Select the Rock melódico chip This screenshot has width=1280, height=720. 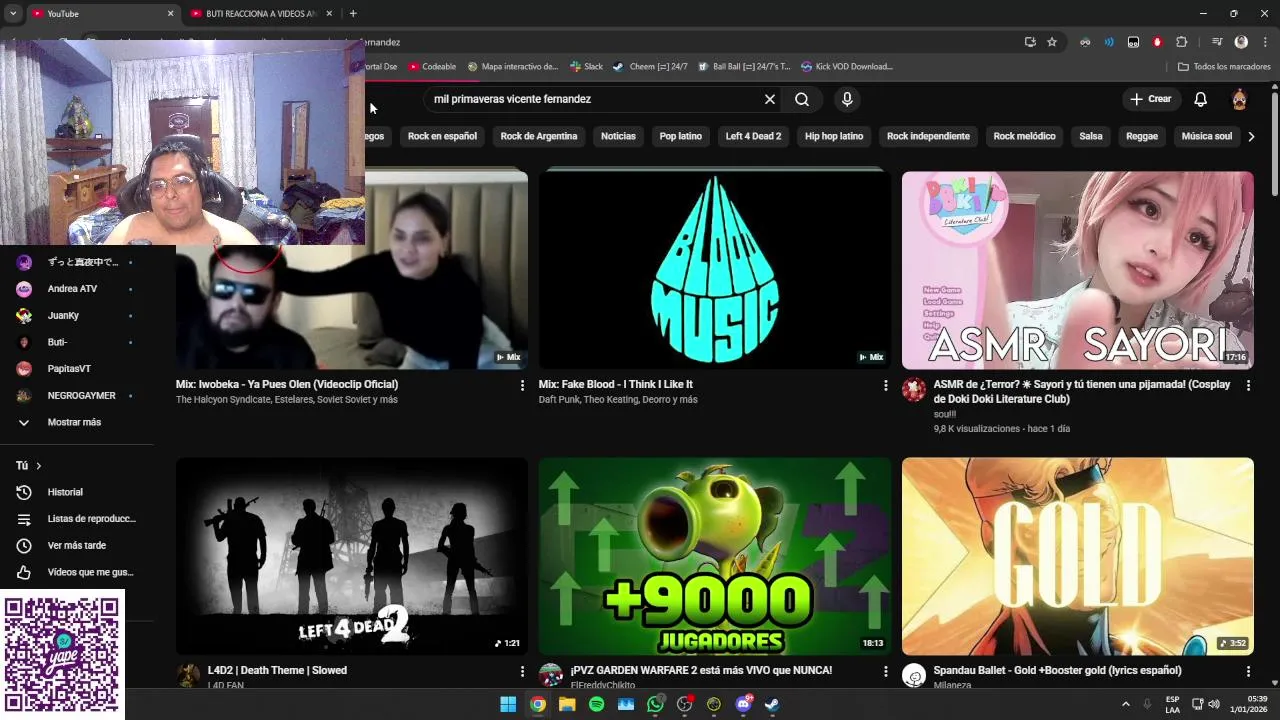tap(1024, 136)
